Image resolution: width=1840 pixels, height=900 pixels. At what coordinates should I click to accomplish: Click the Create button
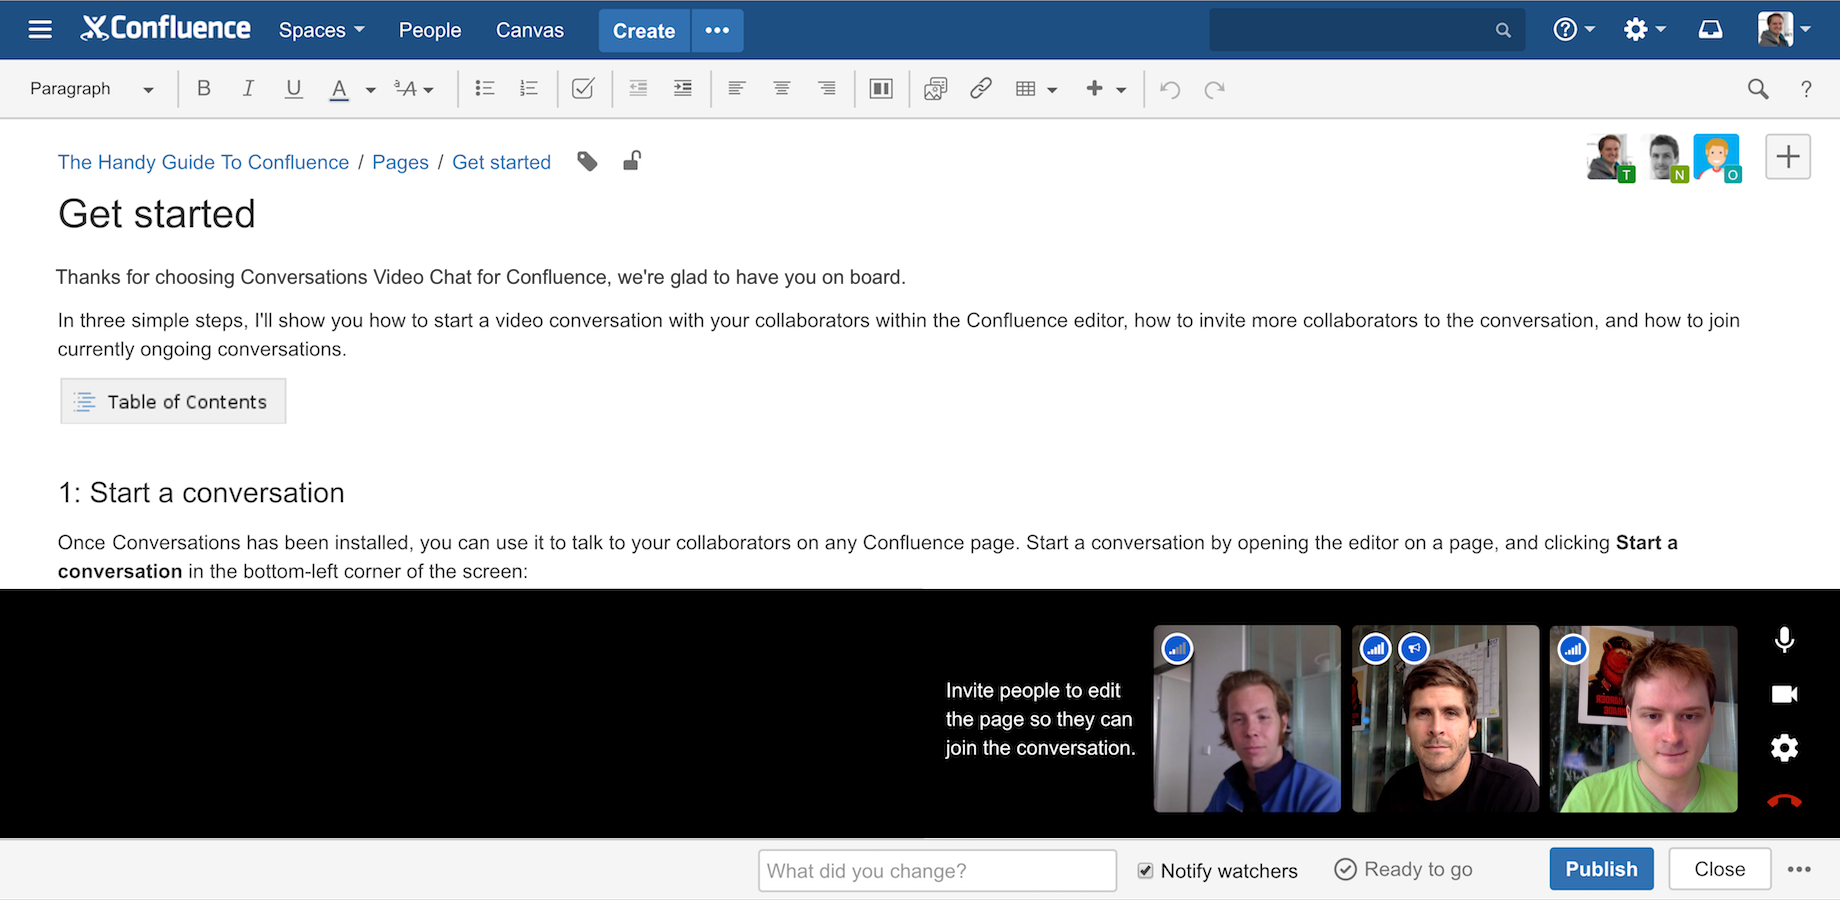point(644,31)
